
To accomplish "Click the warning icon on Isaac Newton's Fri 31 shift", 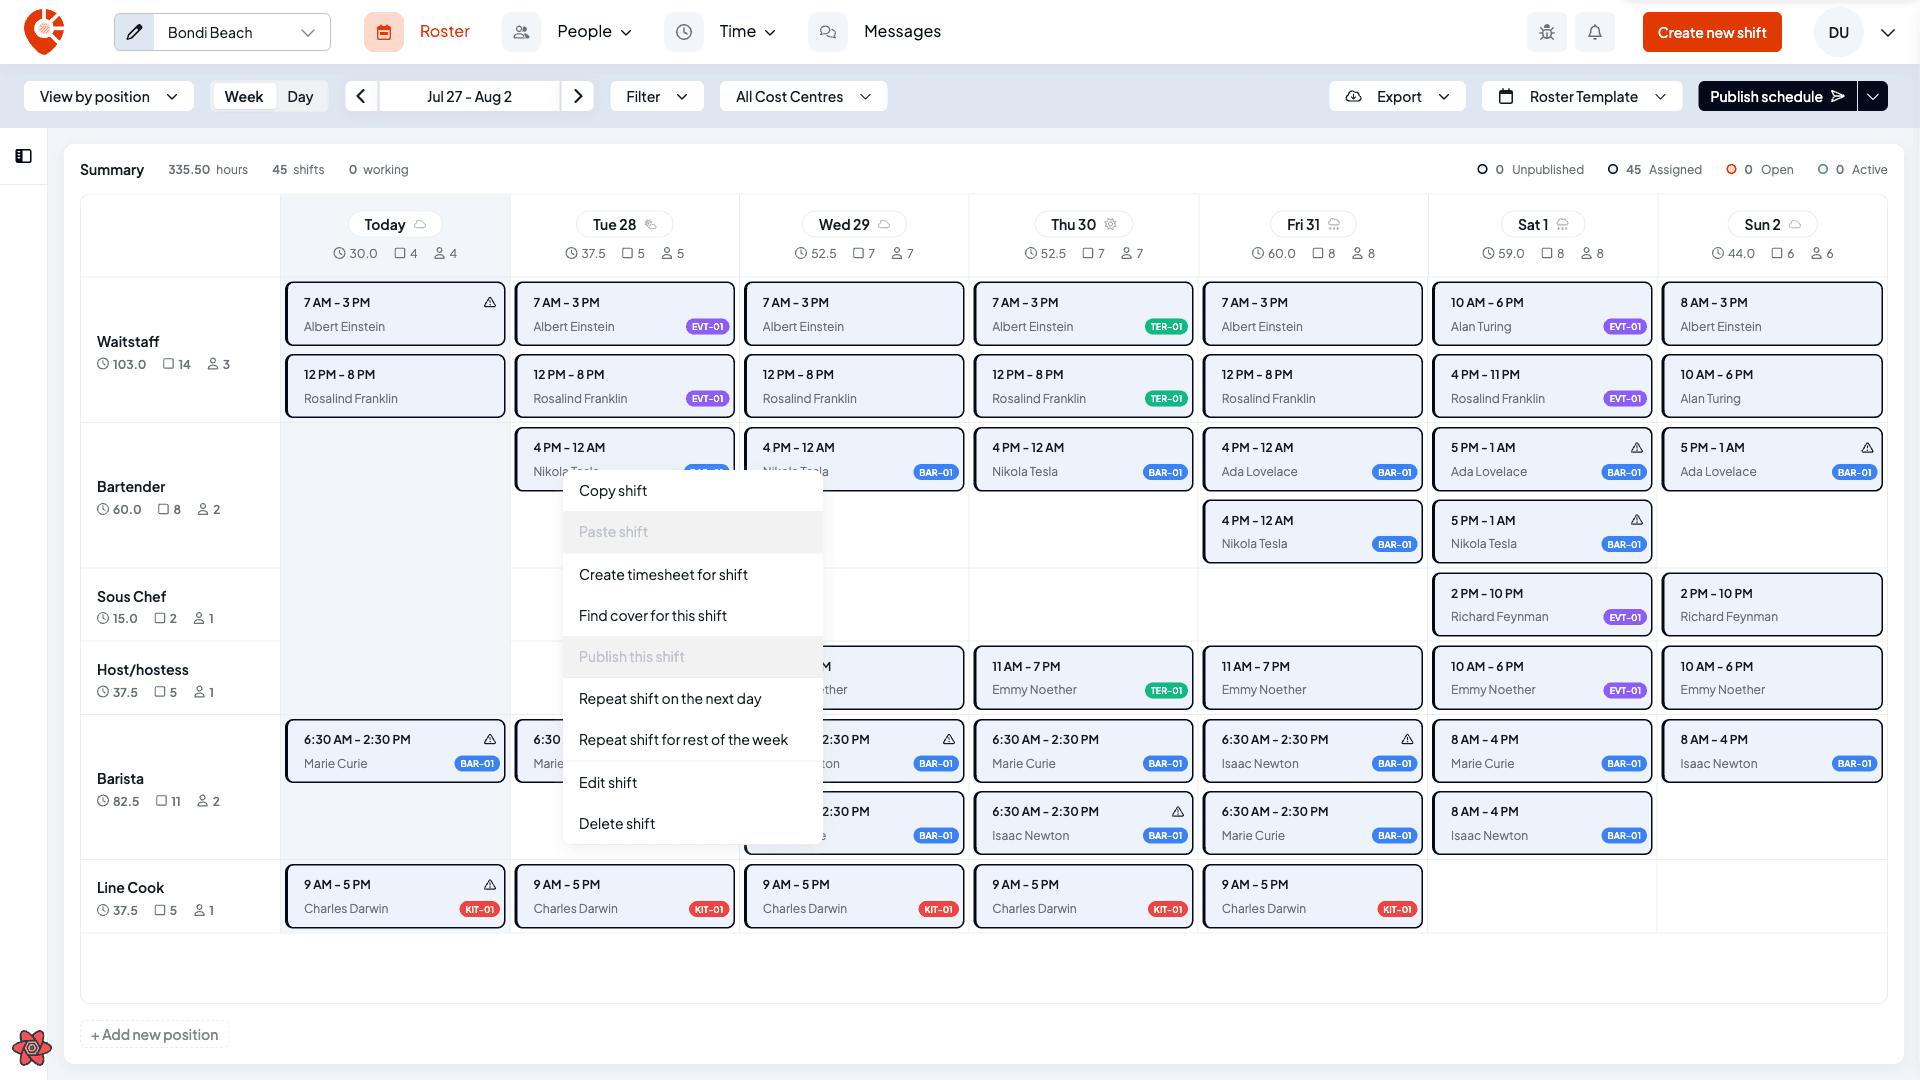I will 1407,739.
